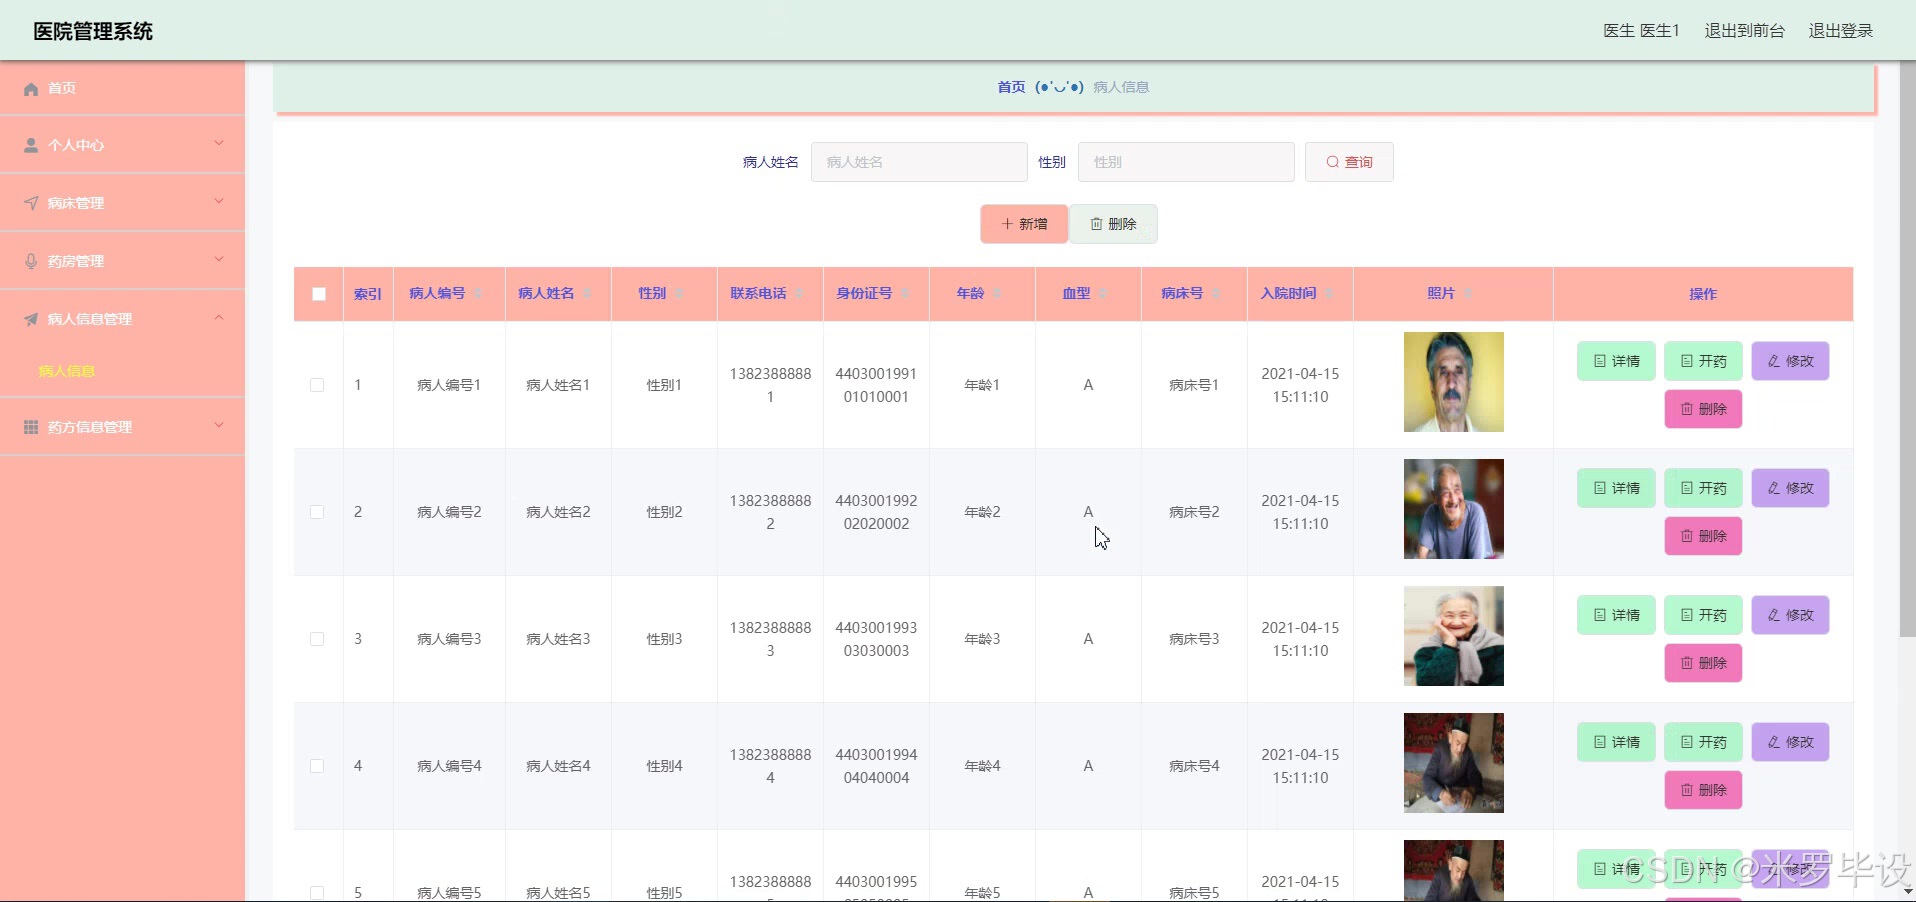
Task: Click the sort arrows on 病人编号 column header
Action: pyautogui.click(x=478, y=293)
